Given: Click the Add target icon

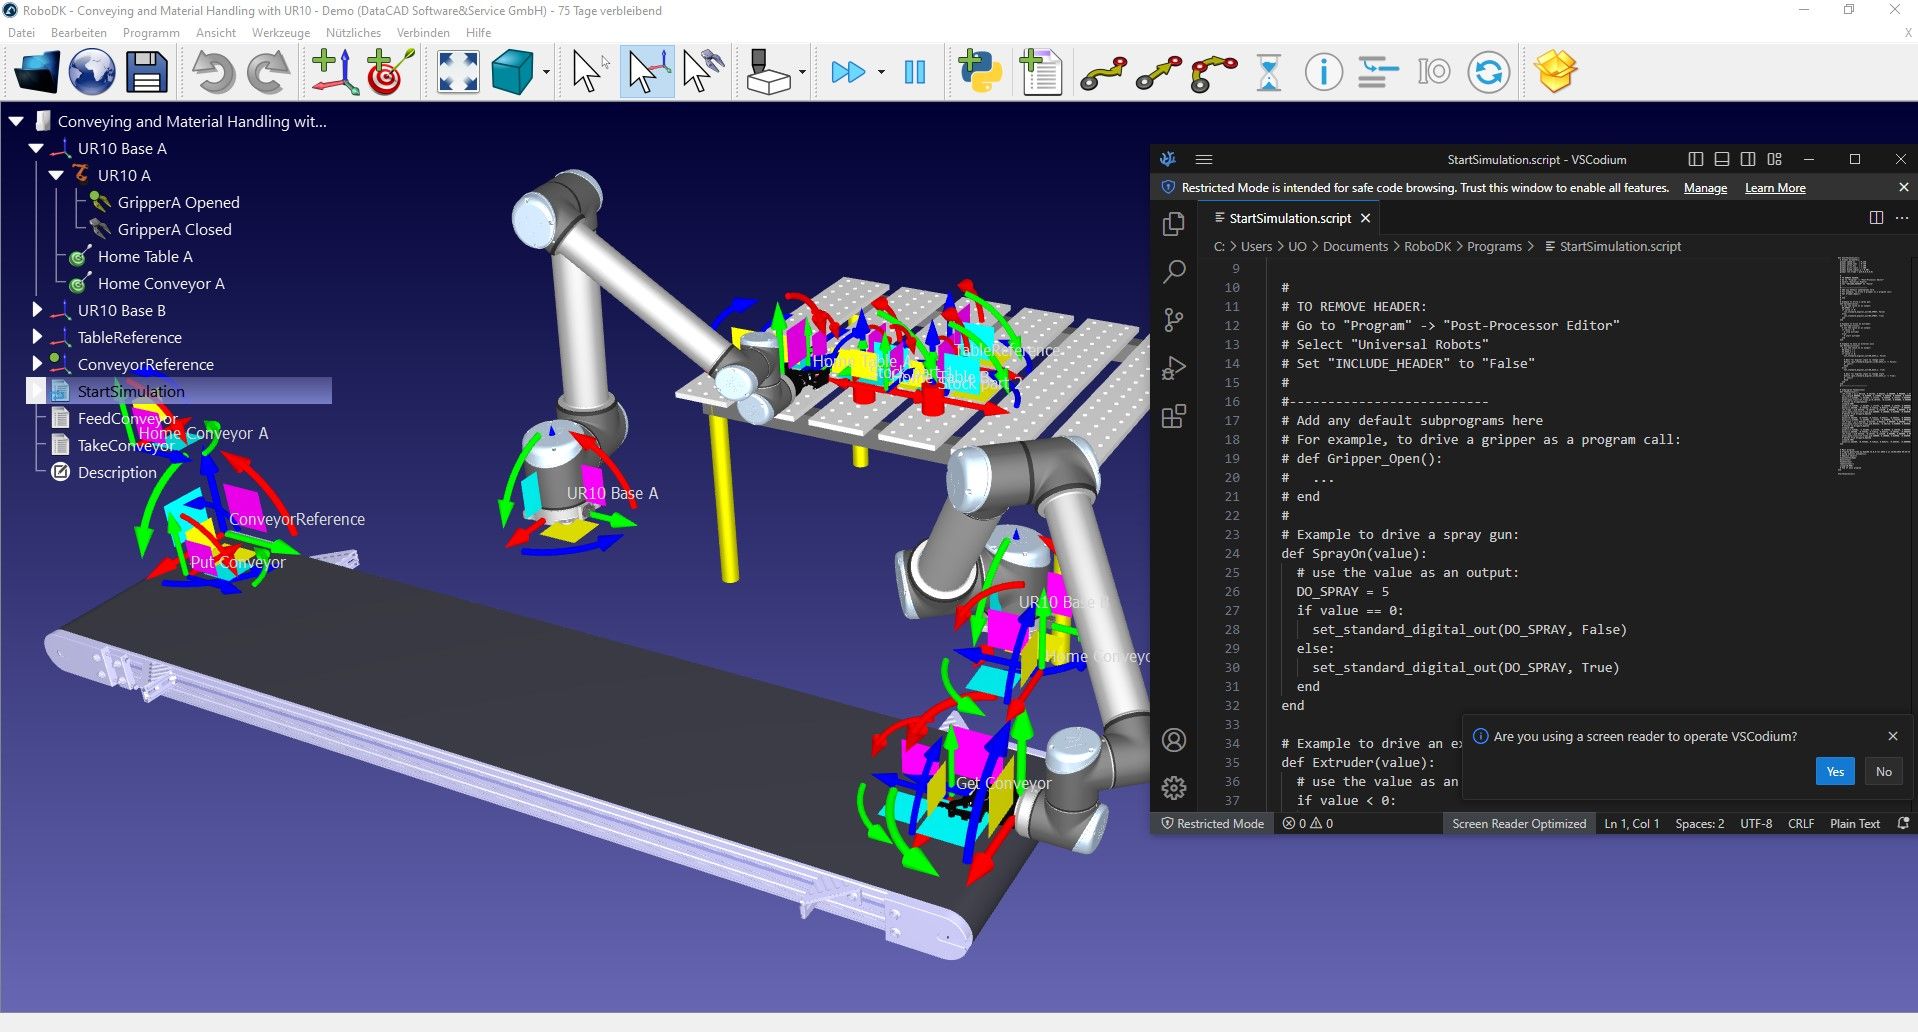Looking at the screenshot, I should [390, 73].
